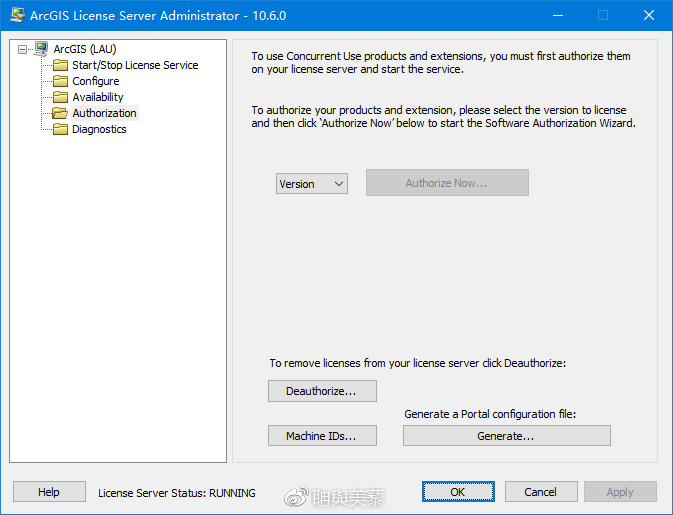Collapse the ArcGIS (LAU) tree node
The image size is (673, 515).
click(22, 49)
